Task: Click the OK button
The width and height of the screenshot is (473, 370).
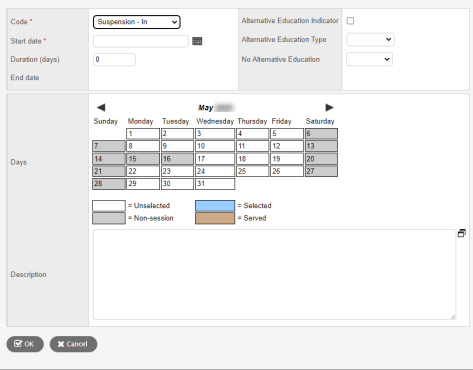Action: [25, 344]
